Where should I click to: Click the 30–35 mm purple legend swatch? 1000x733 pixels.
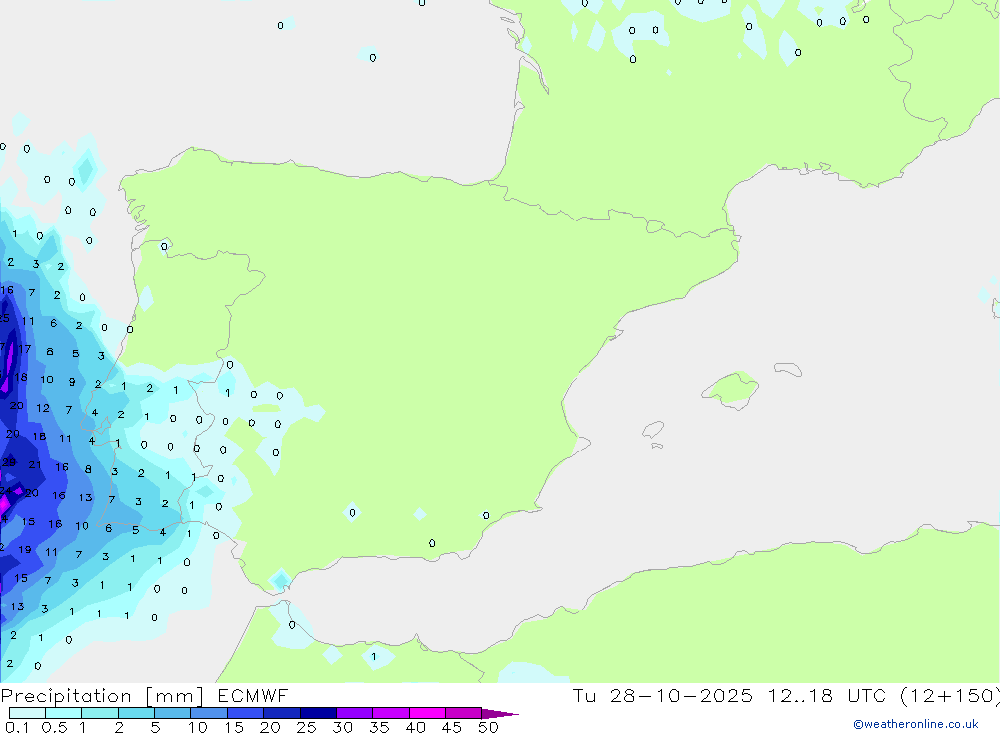354,713
